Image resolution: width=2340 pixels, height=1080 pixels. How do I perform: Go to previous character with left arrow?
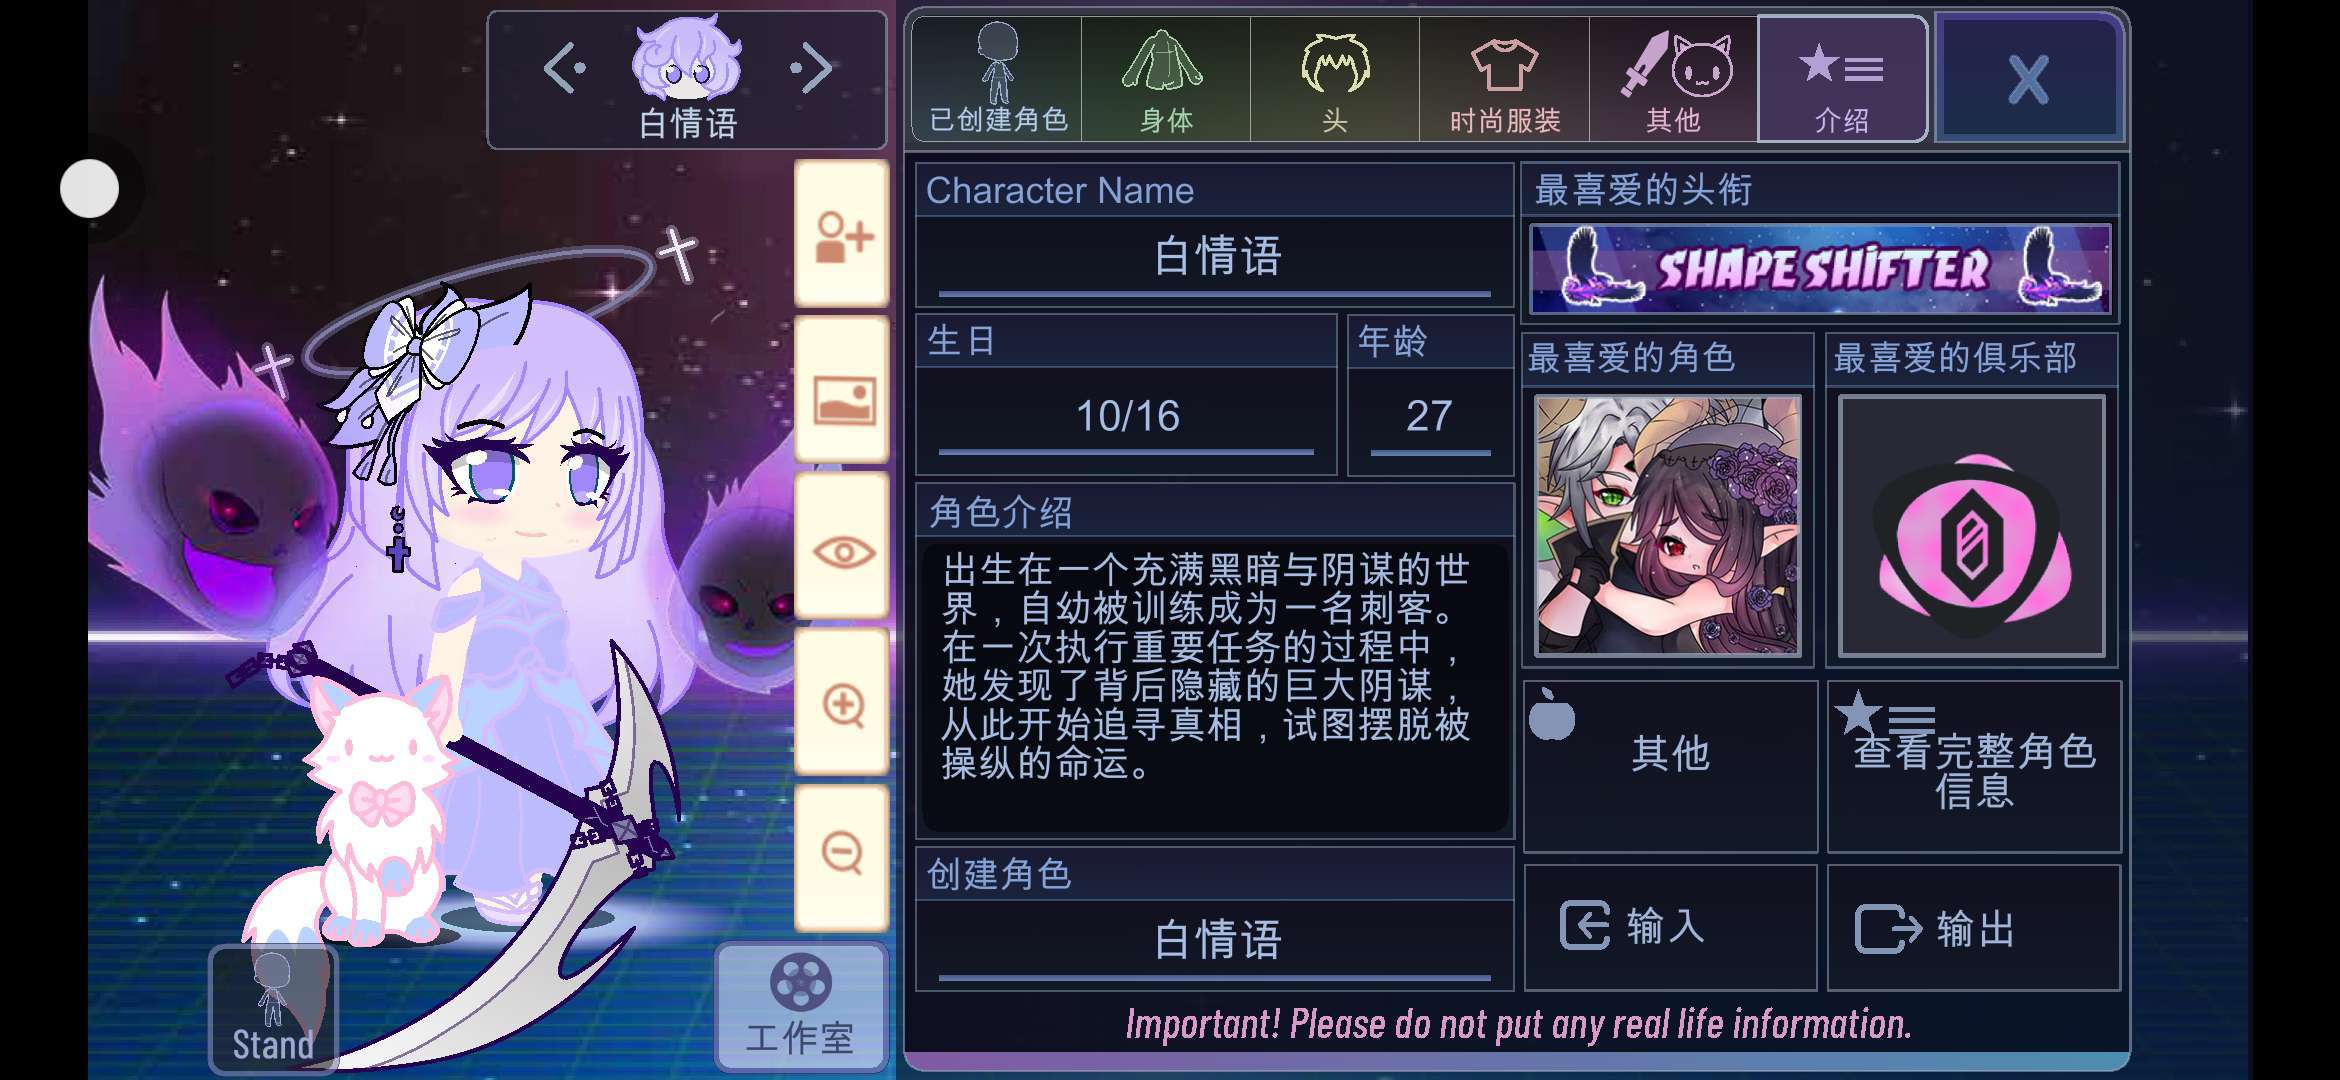(x=566, y=69)
